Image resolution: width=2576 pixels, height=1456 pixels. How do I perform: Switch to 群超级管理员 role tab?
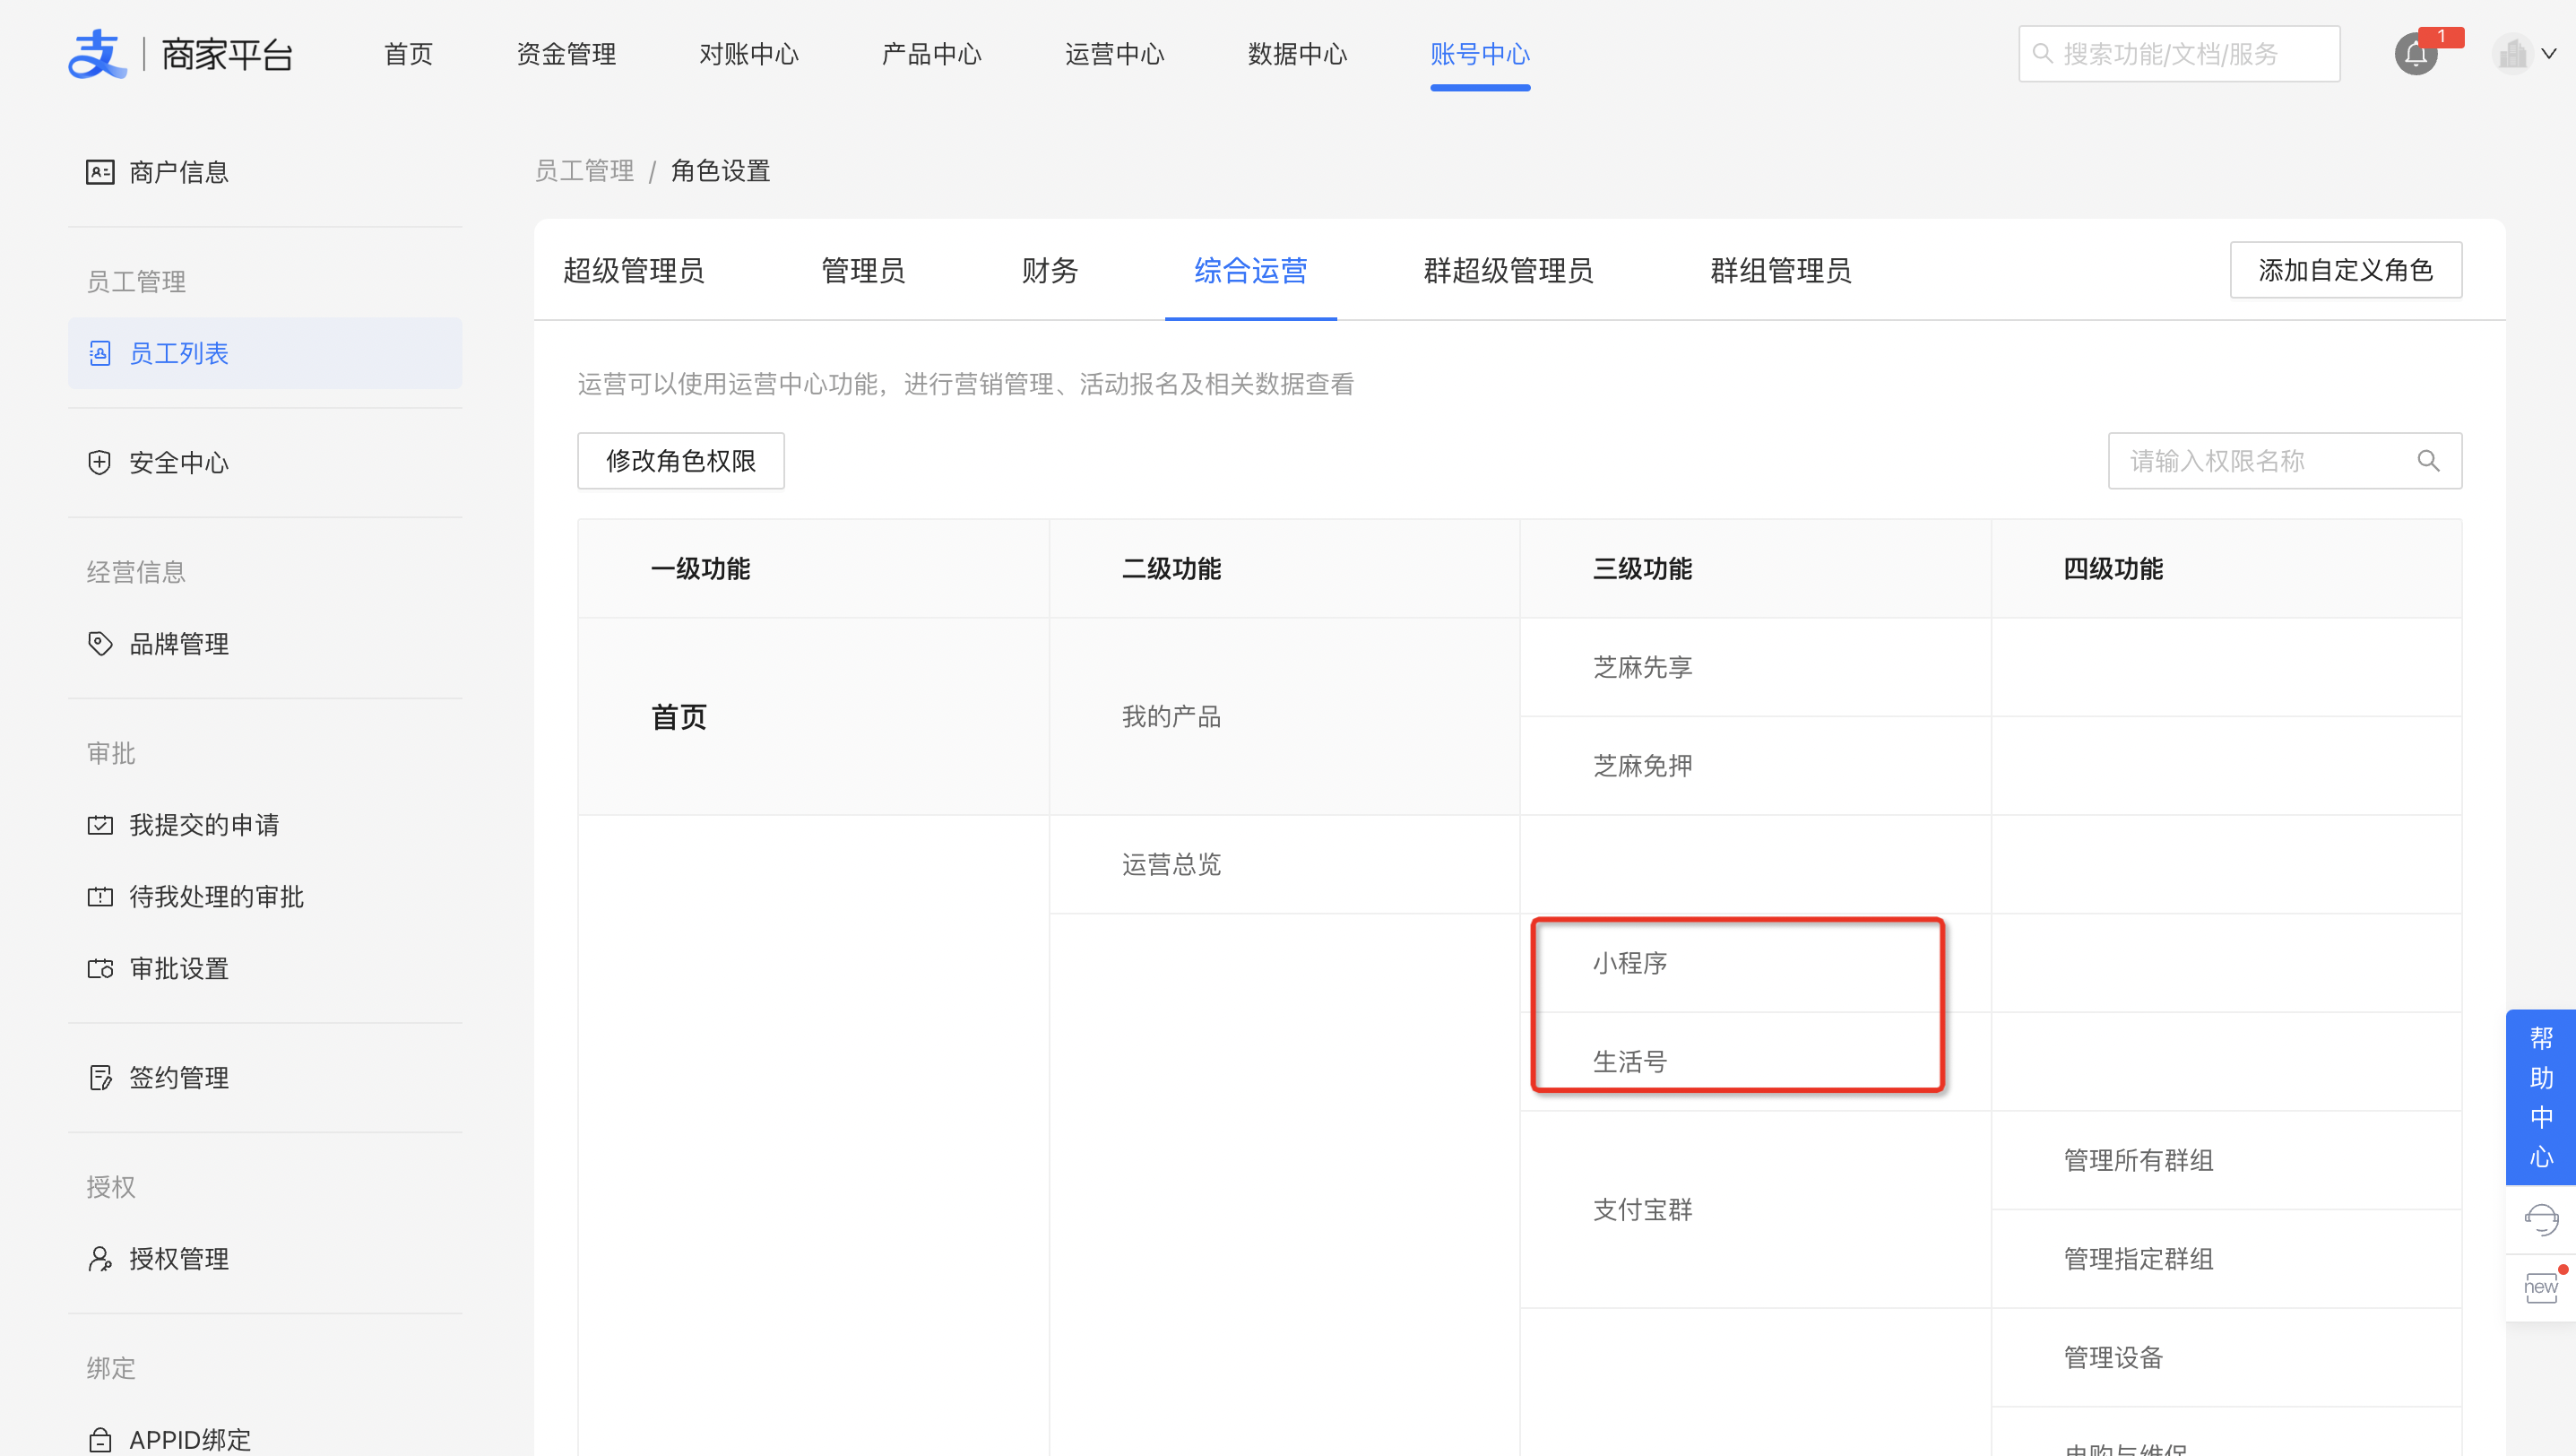tap(1508, 270)
